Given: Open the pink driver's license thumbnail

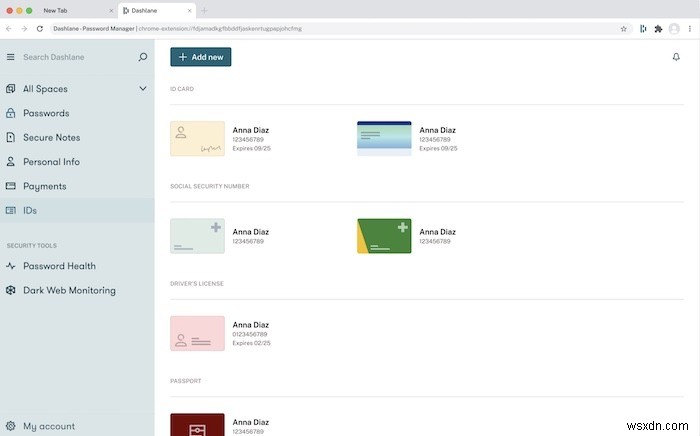Looking at the screenshot, I should [x=197, y=333].
